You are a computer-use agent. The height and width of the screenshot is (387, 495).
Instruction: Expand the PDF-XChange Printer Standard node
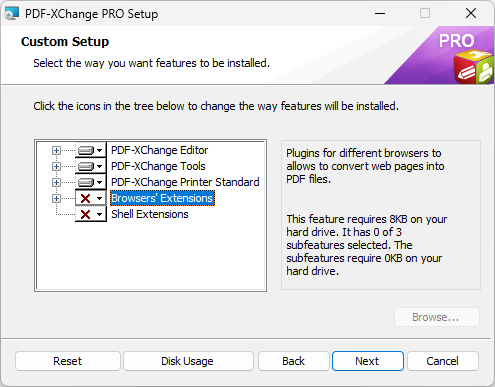[56, 182]
